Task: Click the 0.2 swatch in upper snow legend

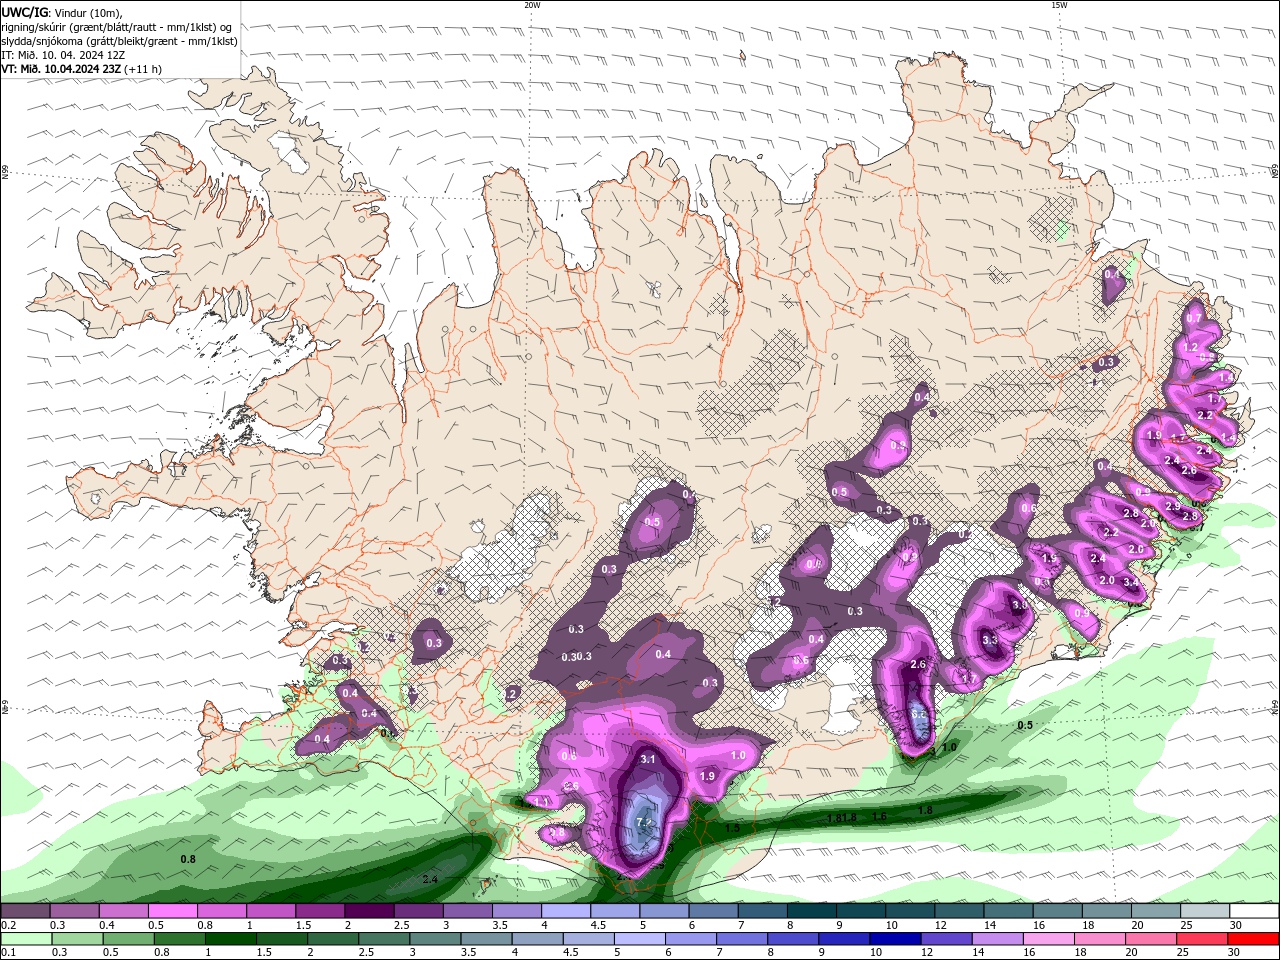Action: (x=25, y=911)
